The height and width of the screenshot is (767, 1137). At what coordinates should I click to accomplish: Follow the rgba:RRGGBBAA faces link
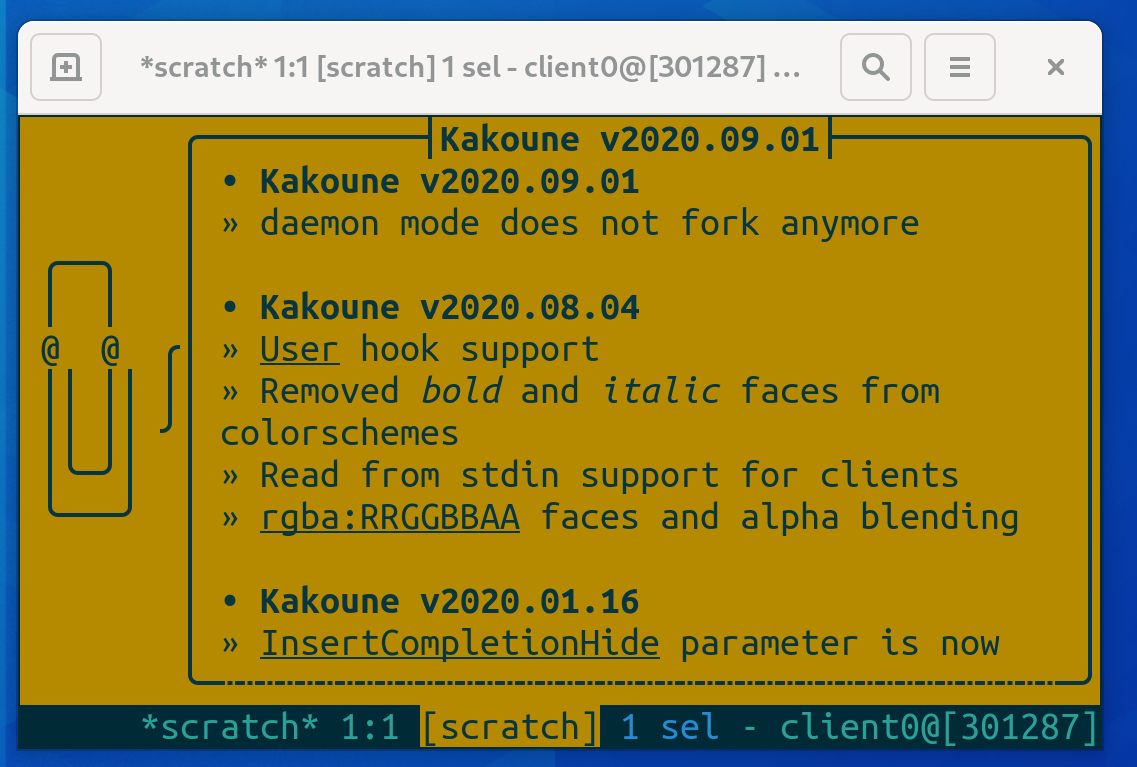click(390, 517)
